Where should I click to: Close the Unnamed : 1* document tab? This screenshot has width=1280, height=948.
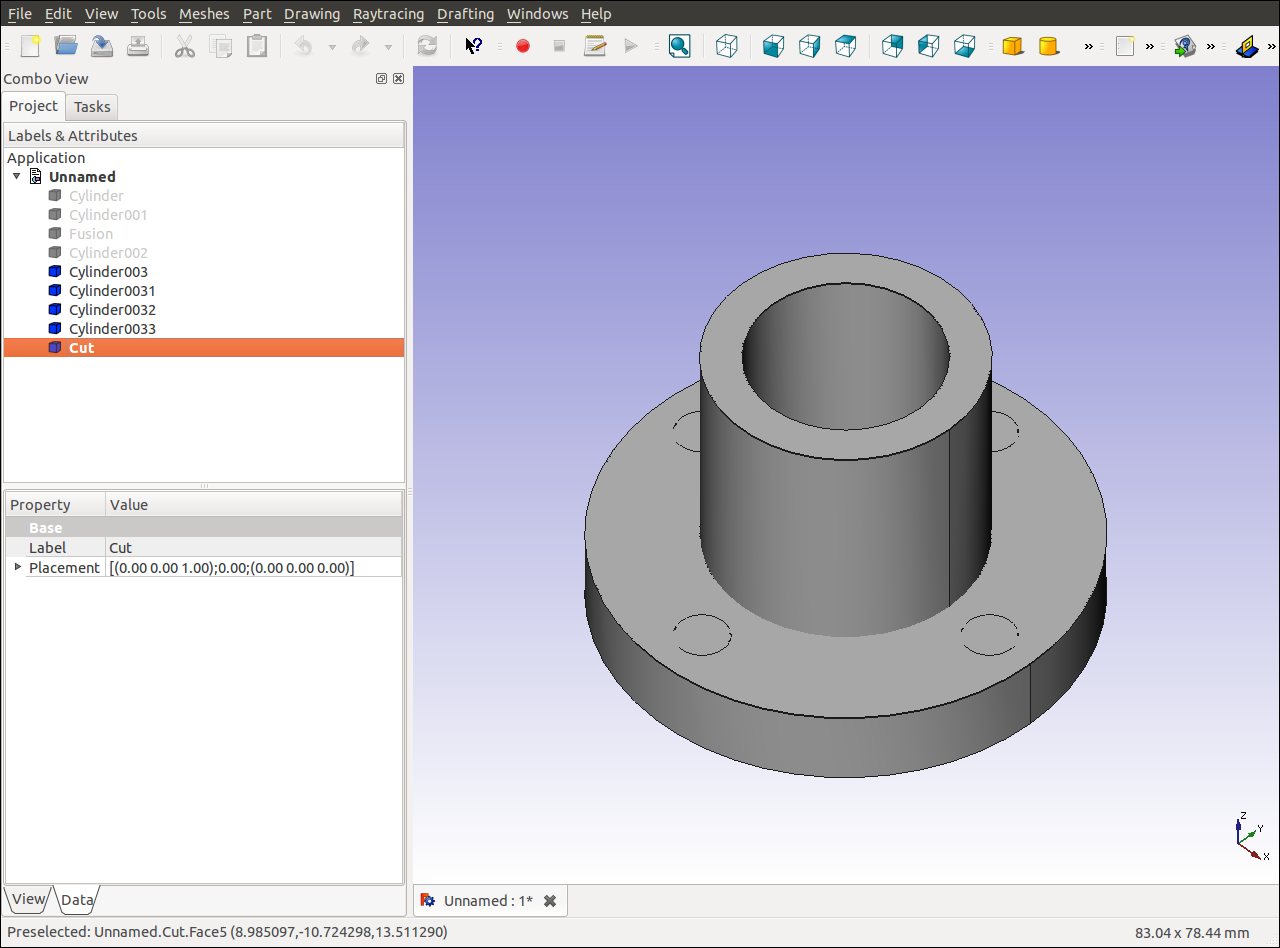click(550, 901)
